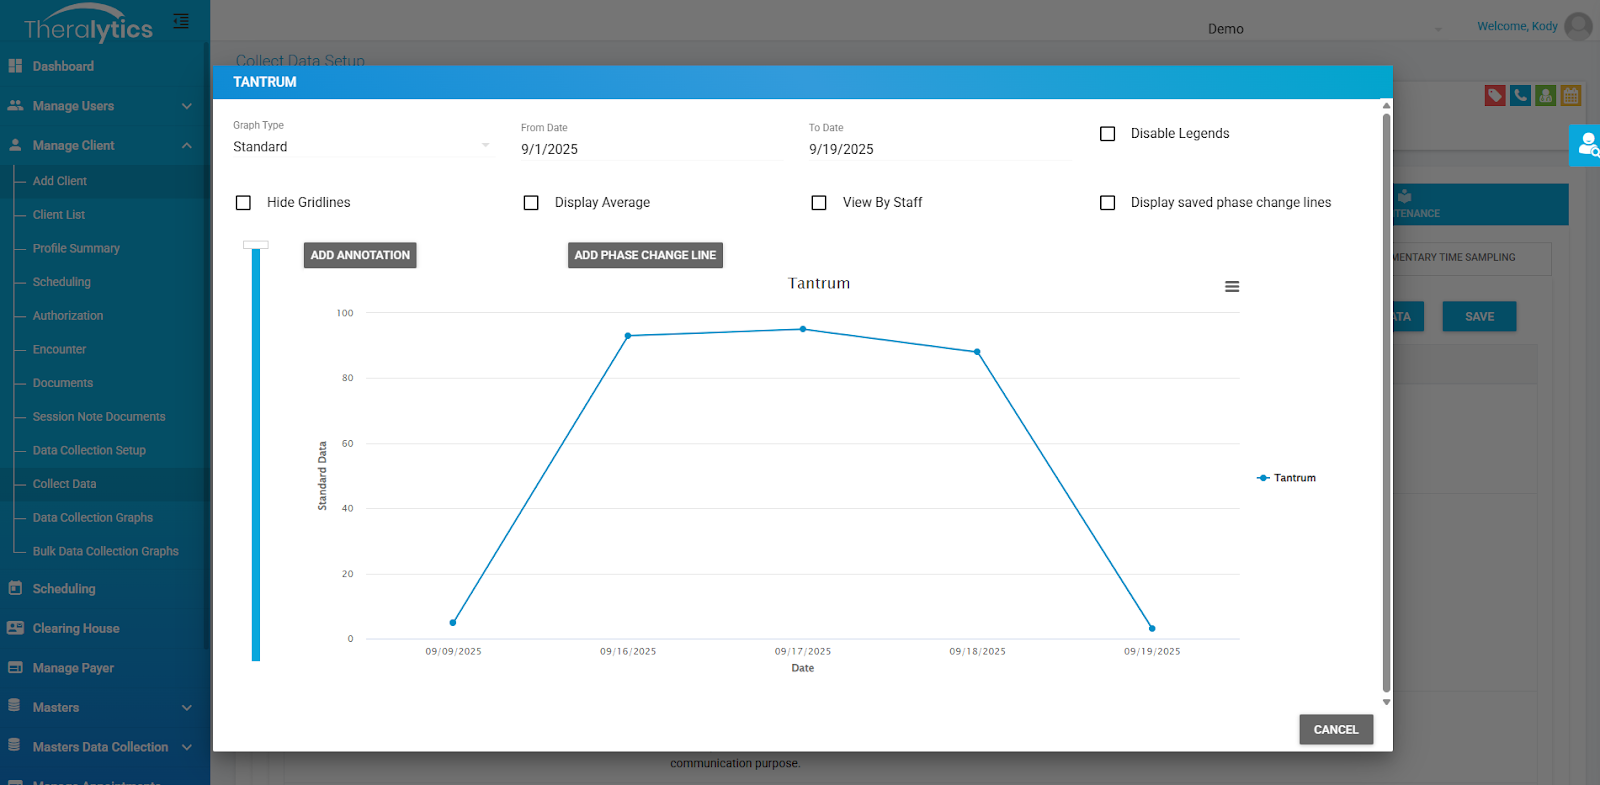
Task: Click the Clearing House icon
Action: tap(15, 628)
